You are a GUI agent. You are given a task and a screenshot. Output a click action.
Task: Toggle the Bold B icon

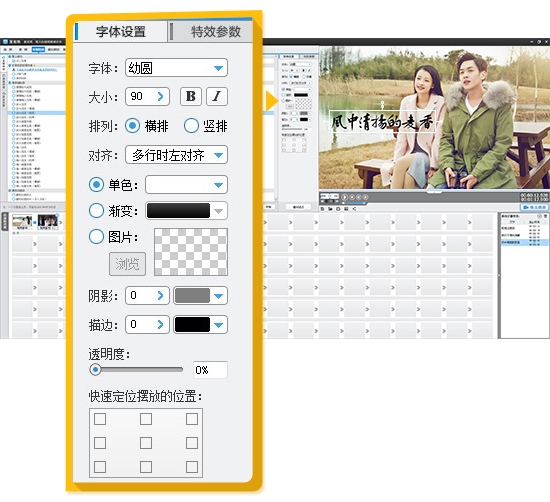pyautogui.click(x=191, y=96)
